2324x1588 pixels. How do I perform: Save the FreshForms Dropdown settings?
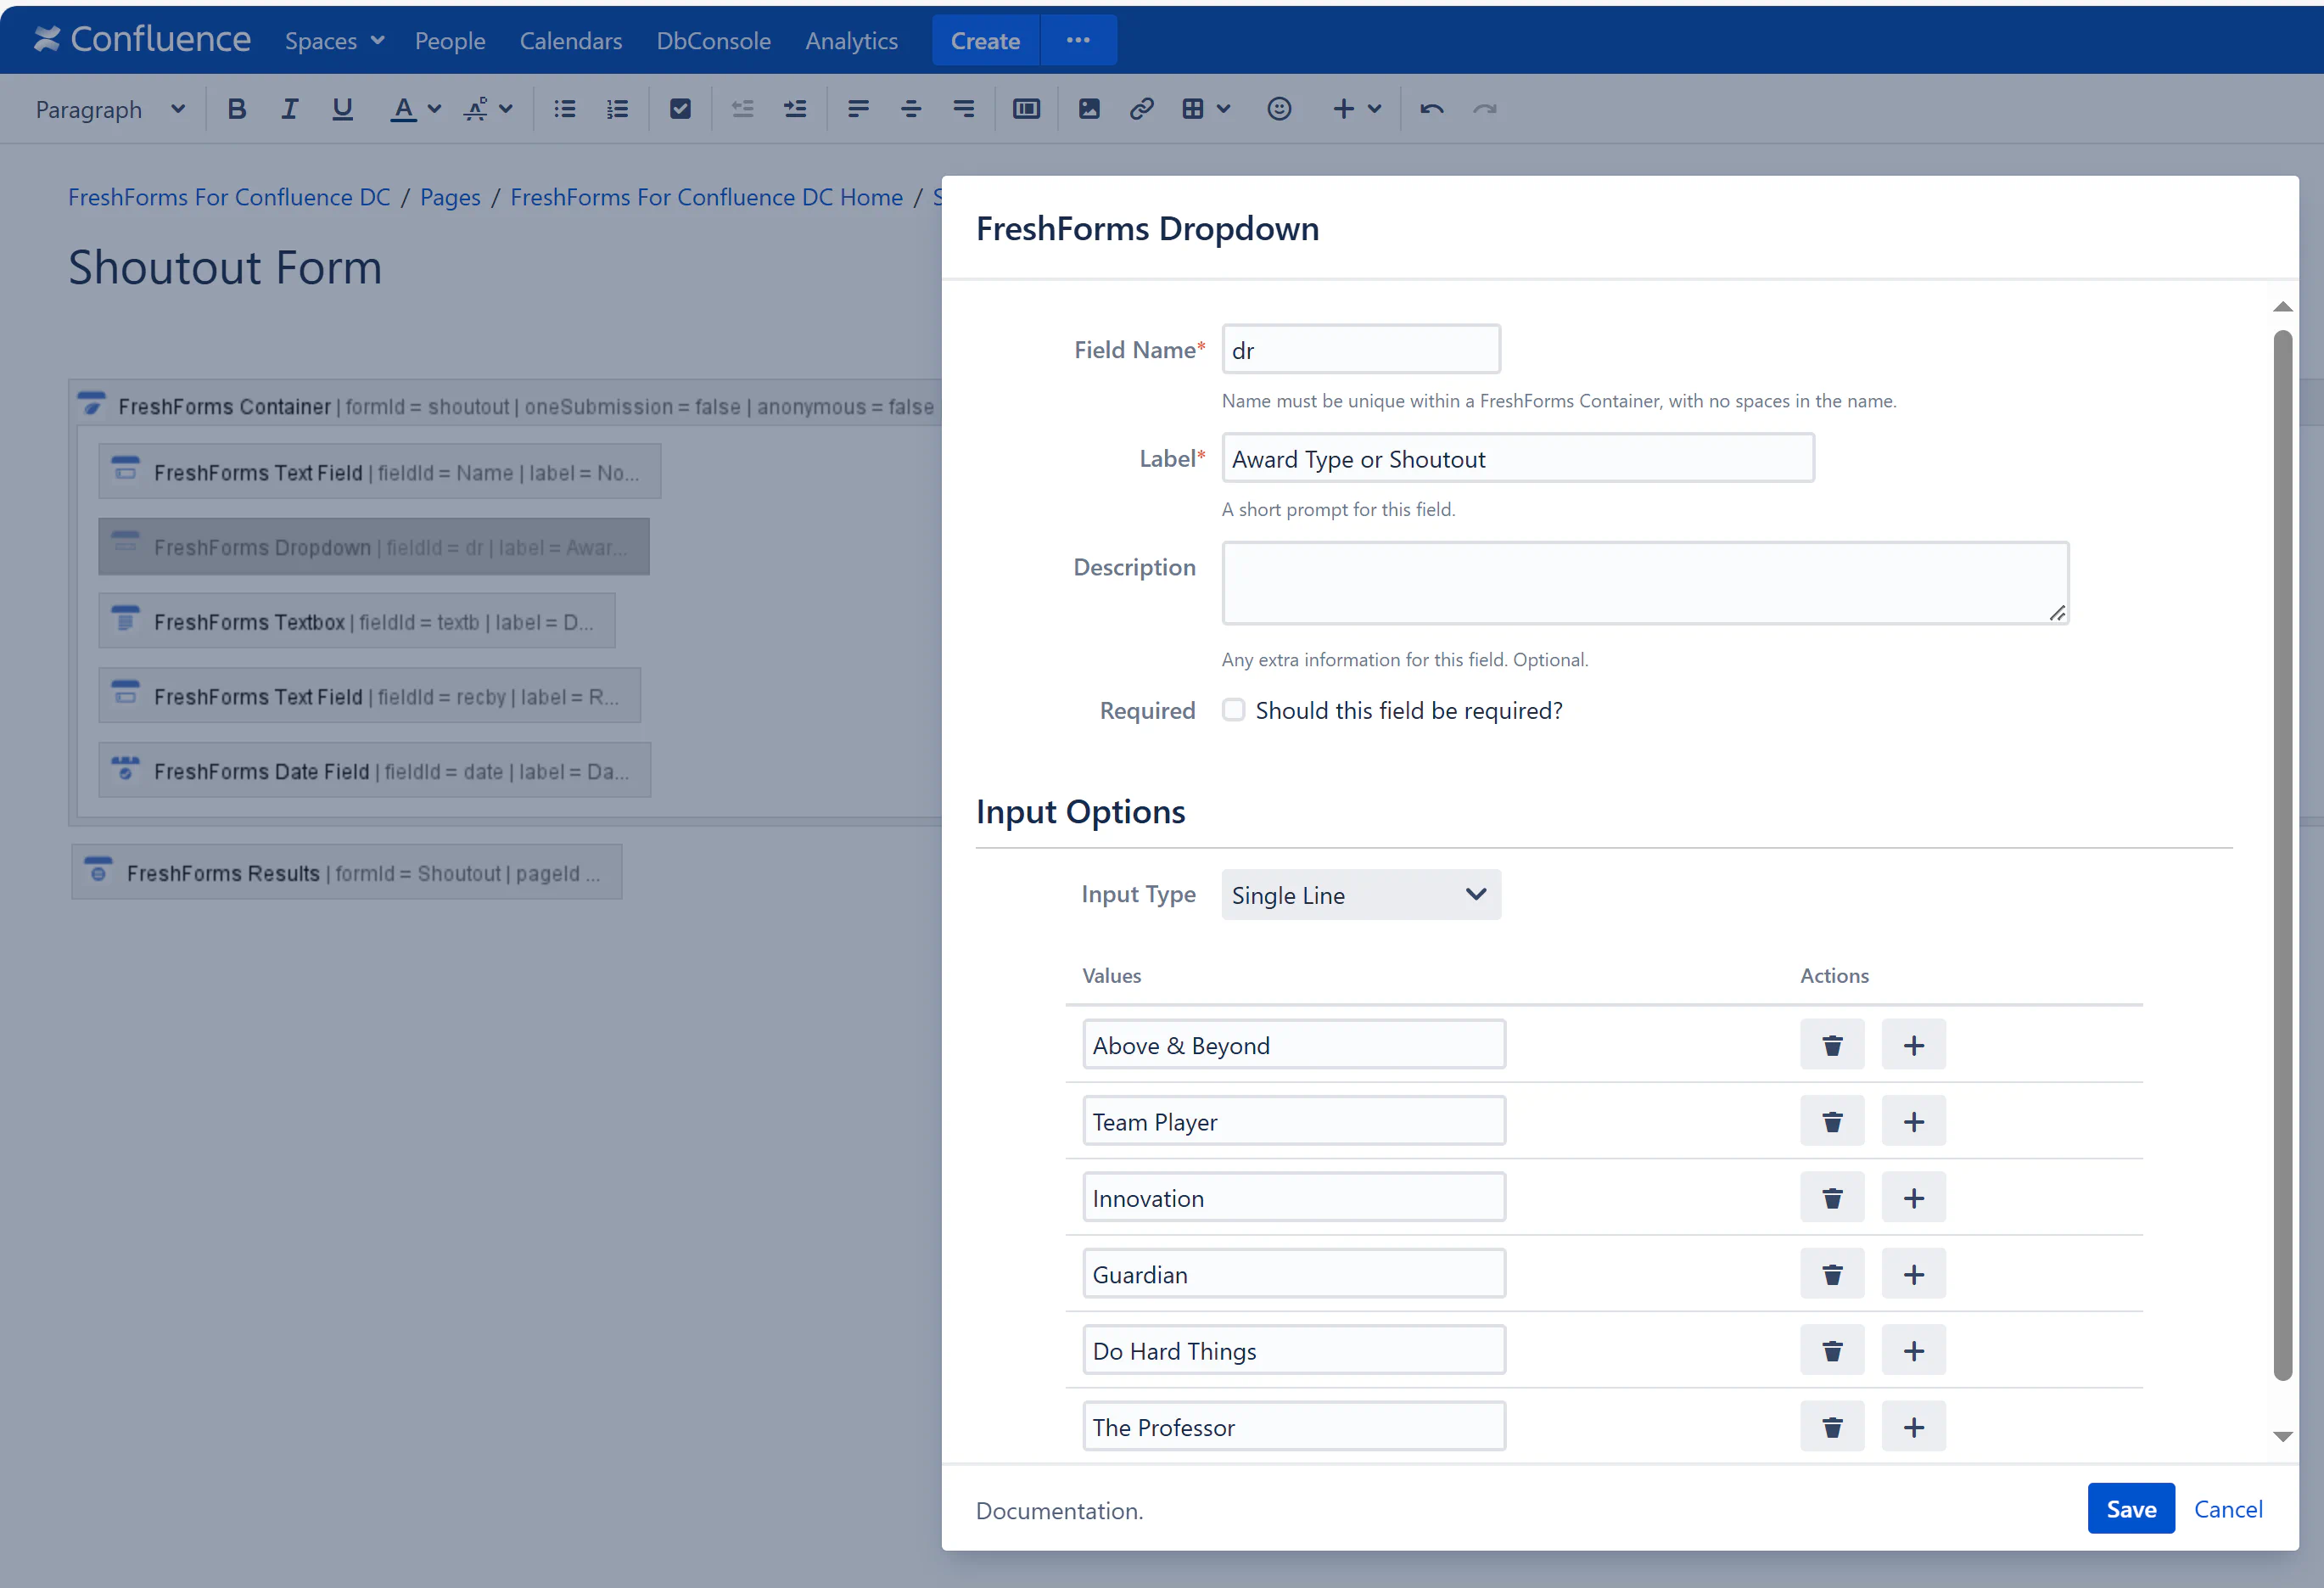(2130, 1509)
